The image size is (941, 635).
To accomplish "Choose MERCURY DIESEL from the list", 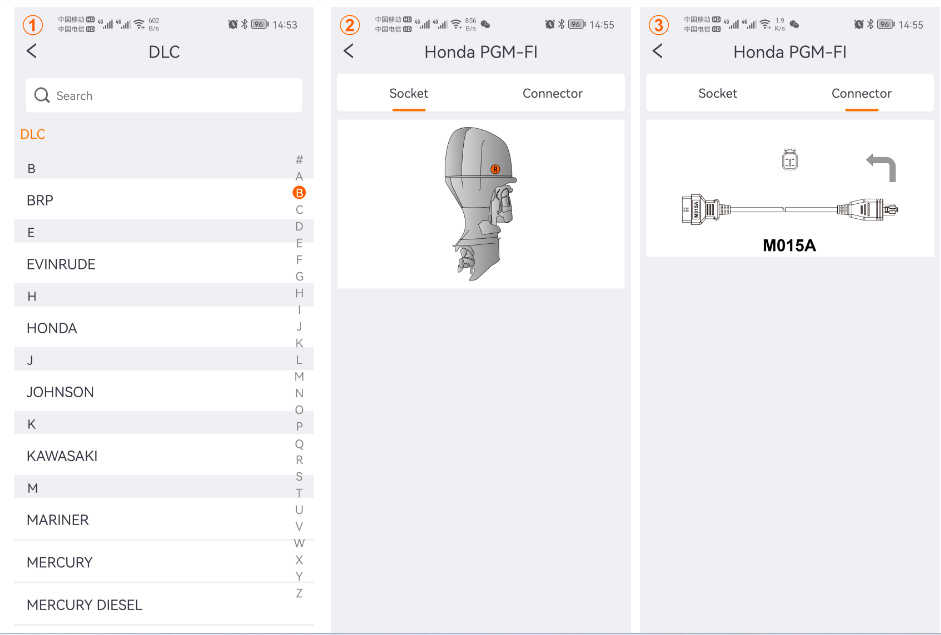I will [x=164, y=605].
